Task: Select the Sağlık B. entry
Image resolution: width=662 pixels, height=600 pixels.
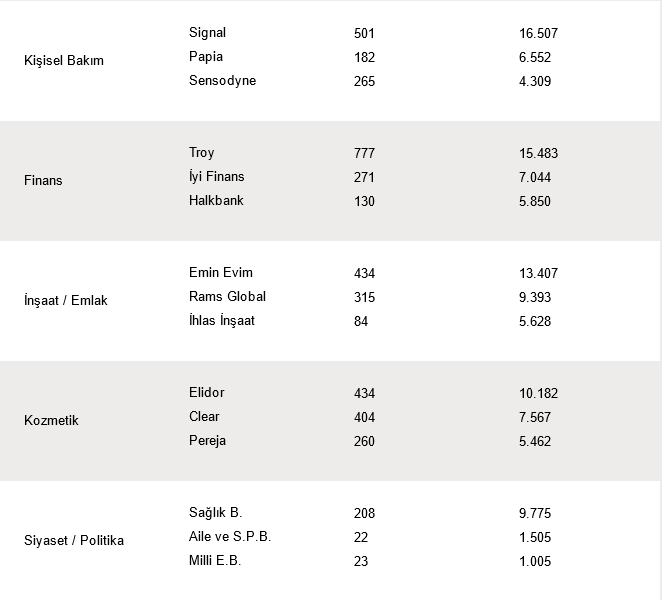Action: coord(216,513)
